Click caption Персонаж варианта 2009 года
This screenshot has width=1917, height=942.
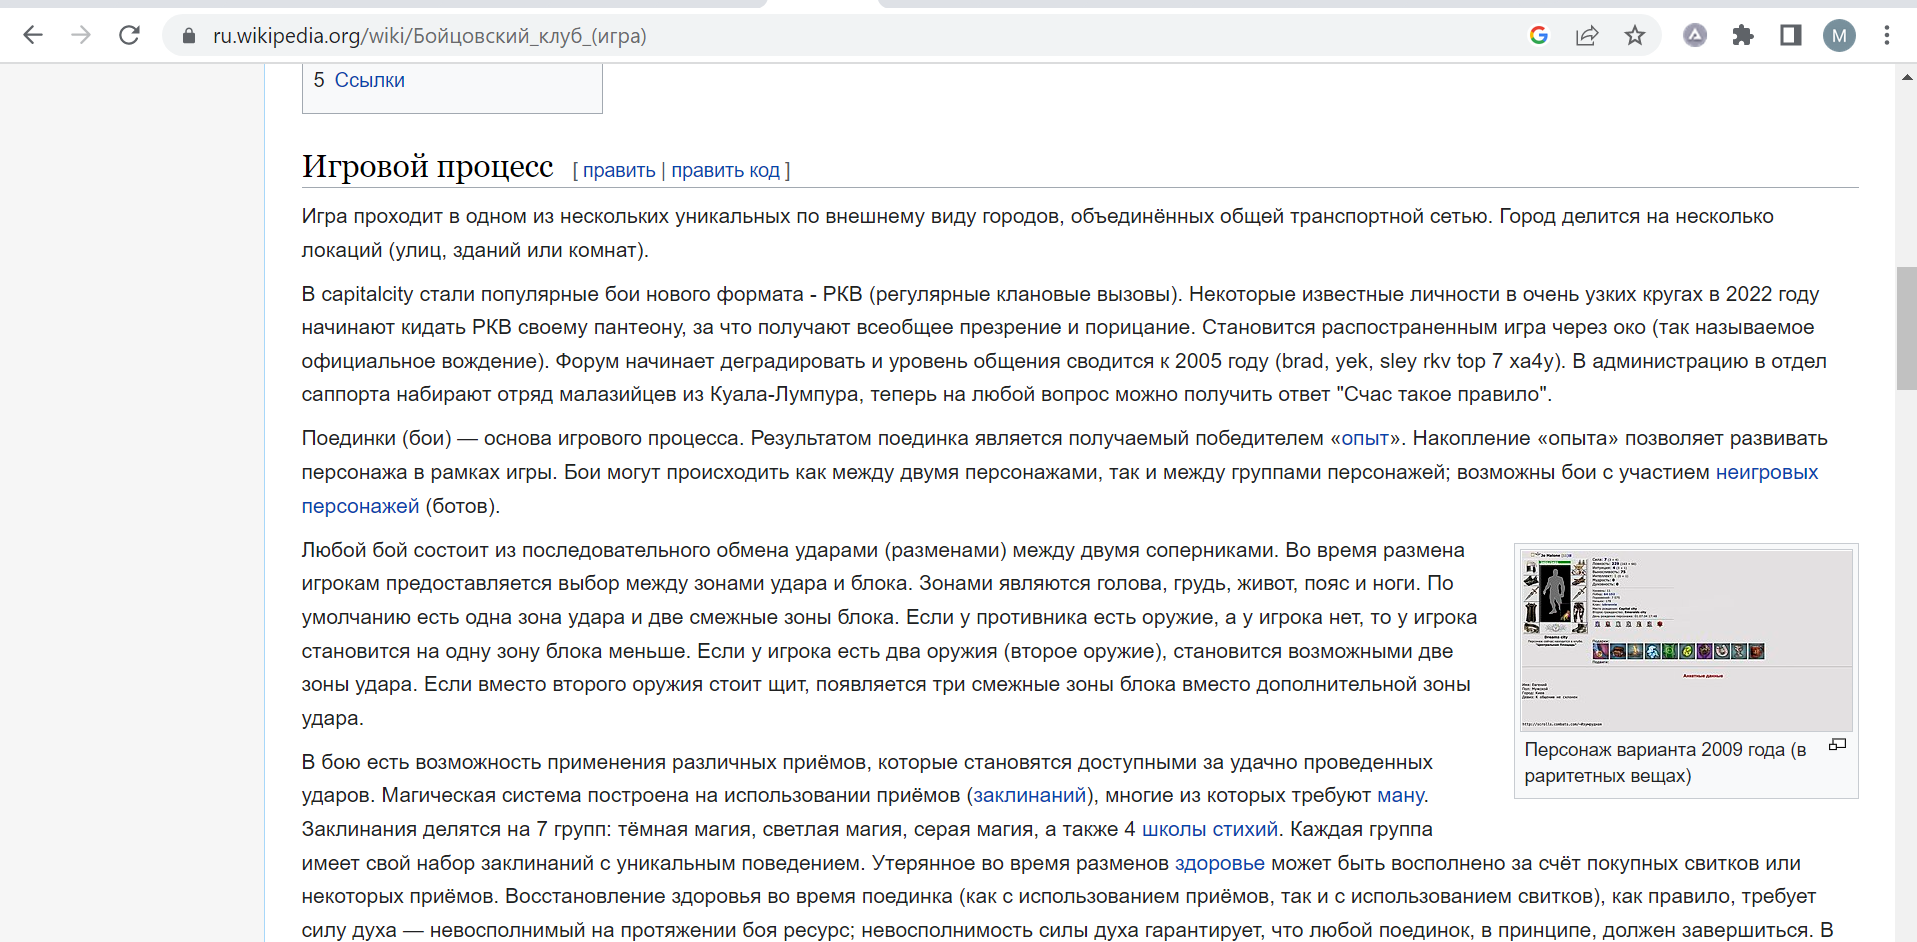click(1666, 762)
